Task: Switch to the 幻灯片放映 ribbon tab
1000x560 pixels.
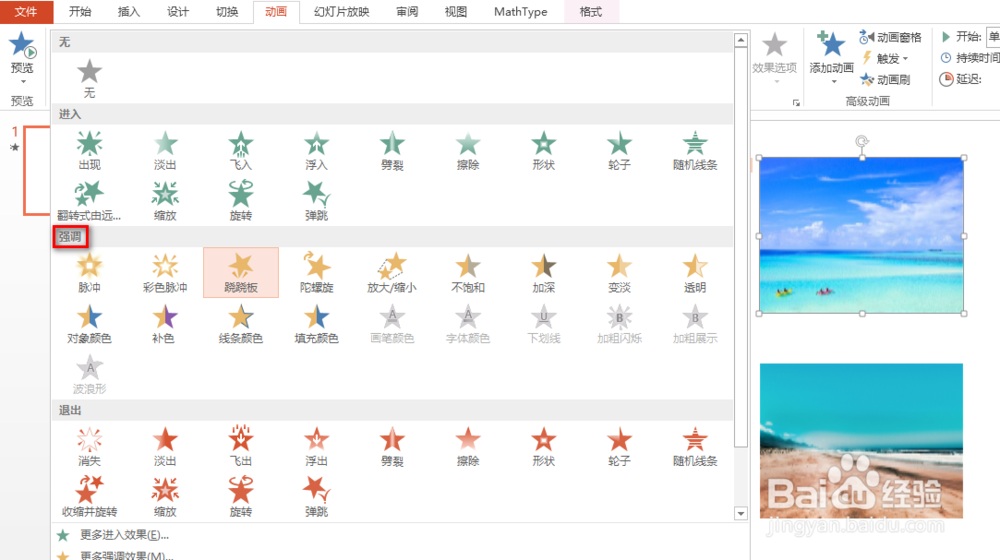Action: click(342, 11)
